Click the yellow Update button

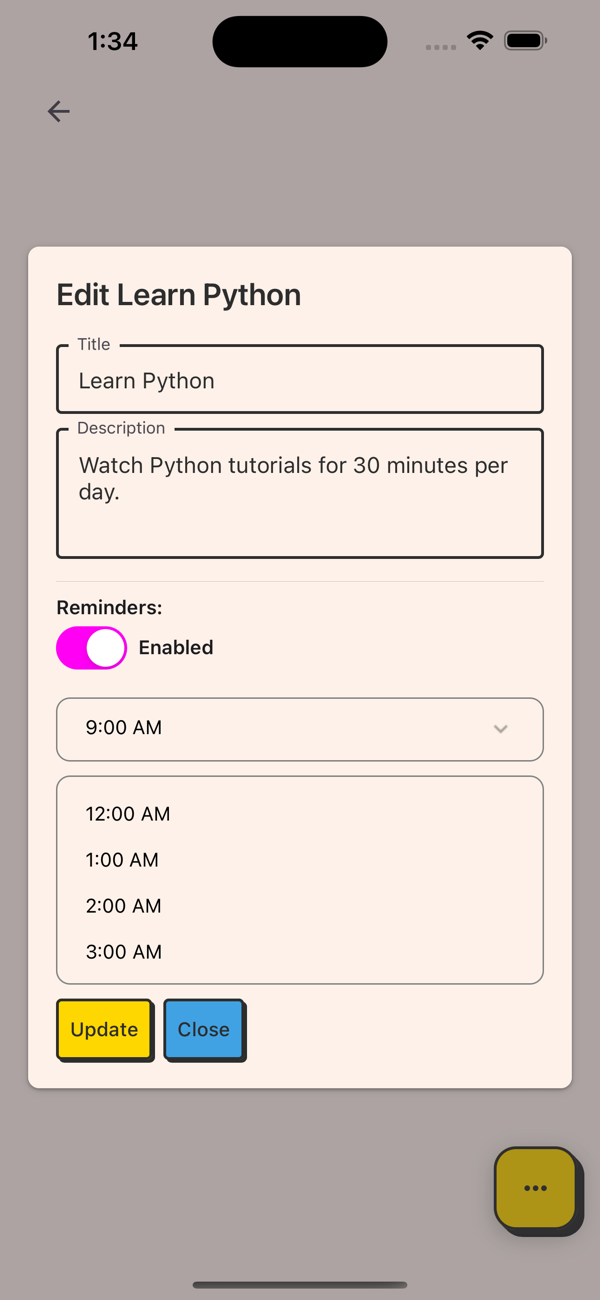(x=104, y=1030)
